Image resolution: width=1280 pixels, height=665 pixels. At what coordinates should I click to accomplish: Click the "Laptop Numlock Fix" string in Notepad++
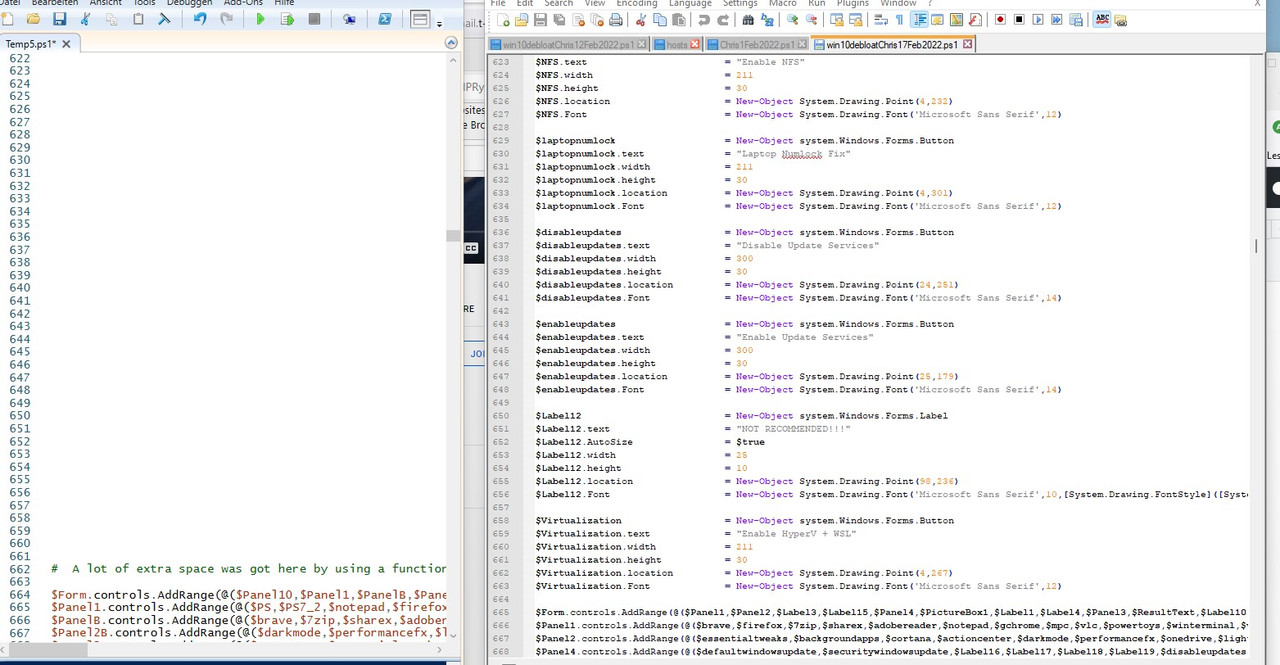793,154
